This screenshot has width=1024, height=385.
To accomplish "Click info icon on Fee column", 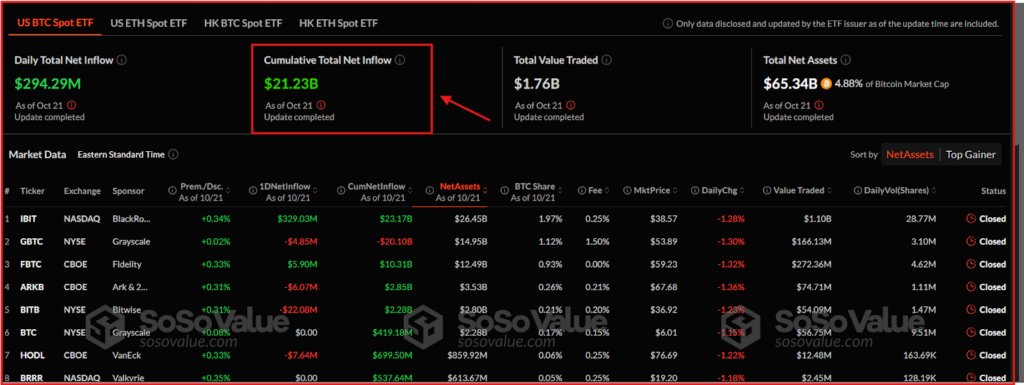I will pyautogui.click(x=581, y=191).
